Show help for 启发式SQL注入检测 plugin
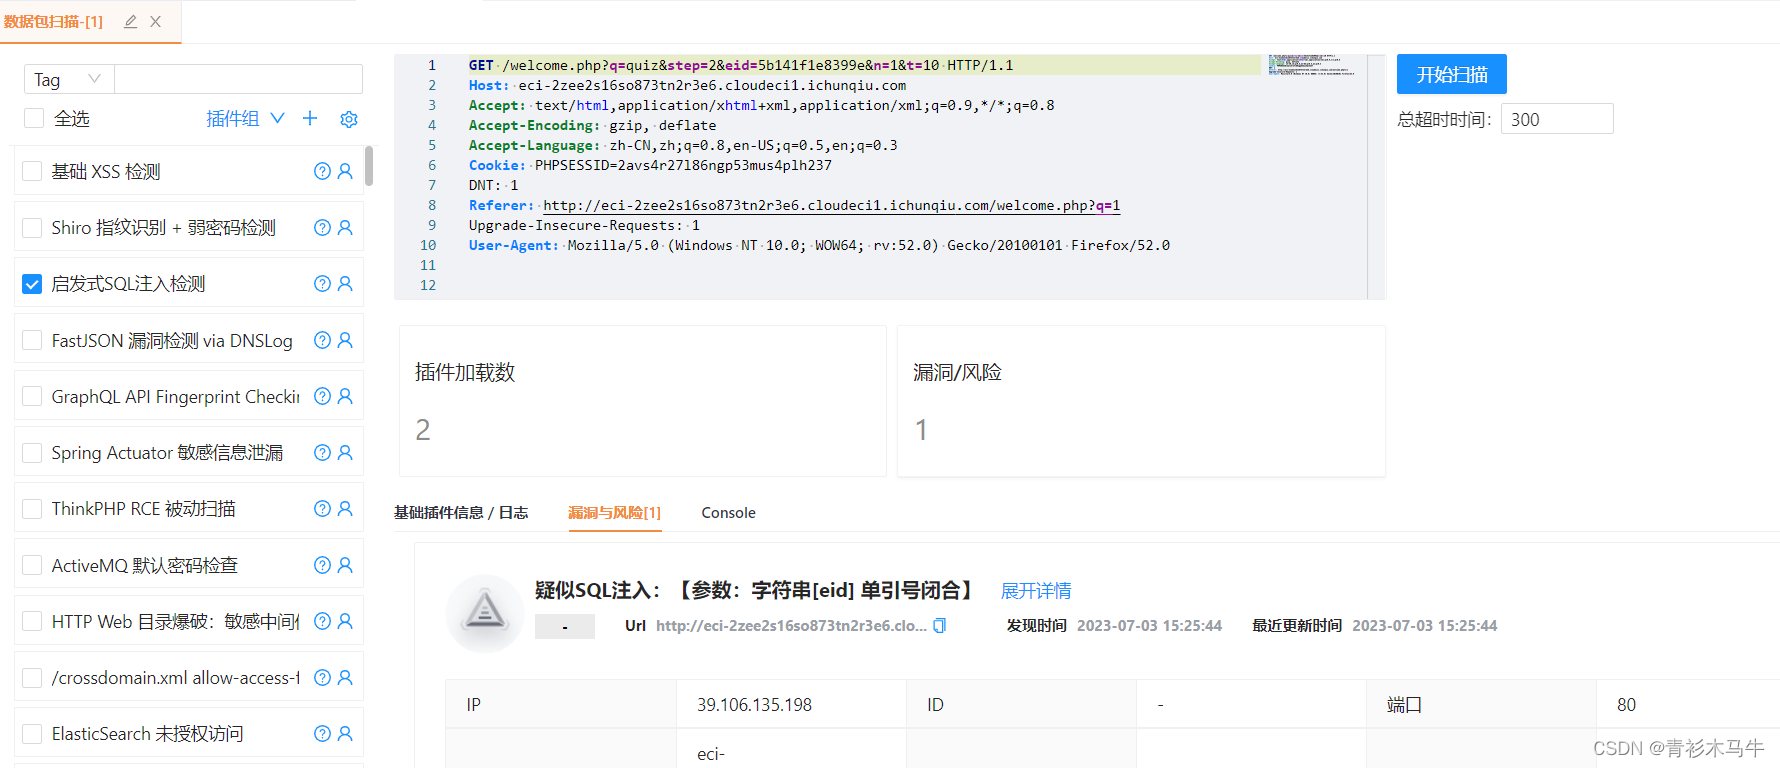The height and width of the screenshot is (768, 1780). pos(322,283)
